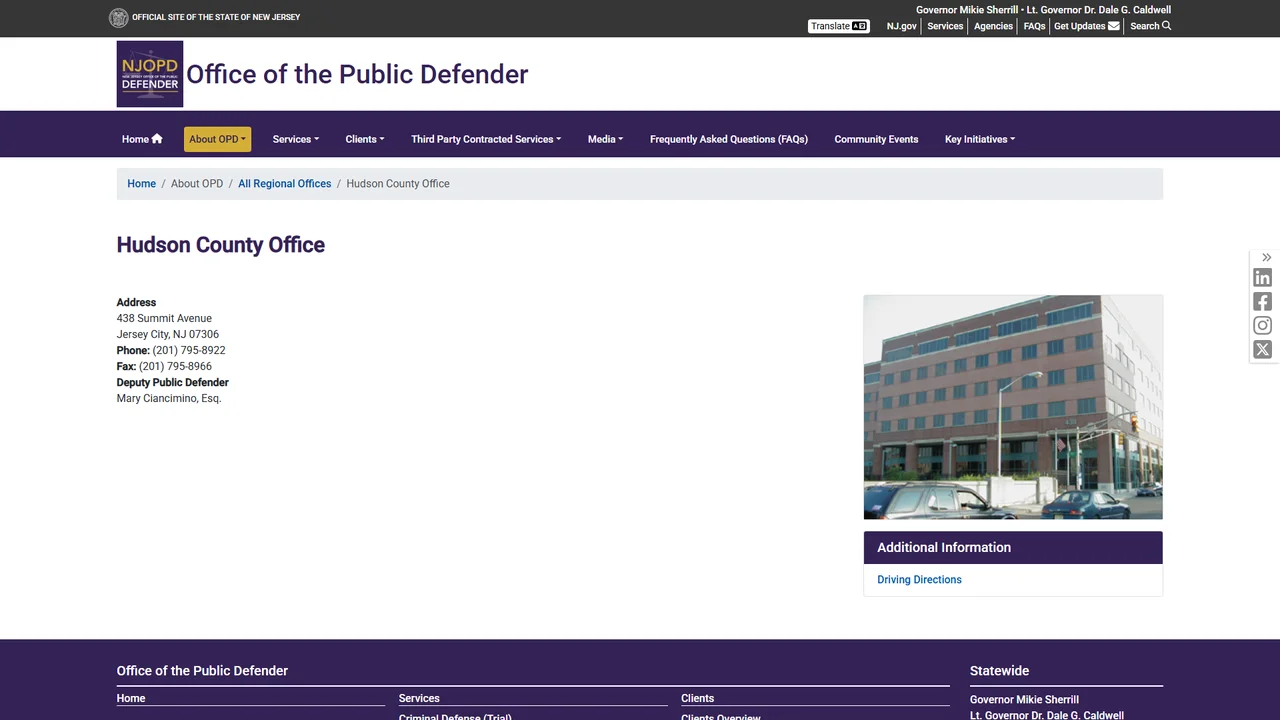Viewport: 1280px width, 720px height.
Task: Click the New Jersey state seal icon
Action: pyautogui.click(x=119, y=17)
